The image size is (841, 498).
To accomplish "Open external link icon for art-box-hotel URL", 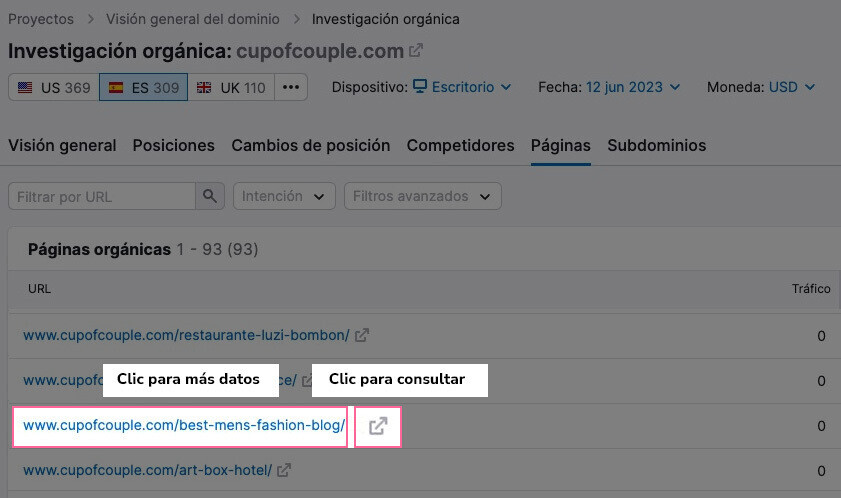I will [x=284, y=470].
